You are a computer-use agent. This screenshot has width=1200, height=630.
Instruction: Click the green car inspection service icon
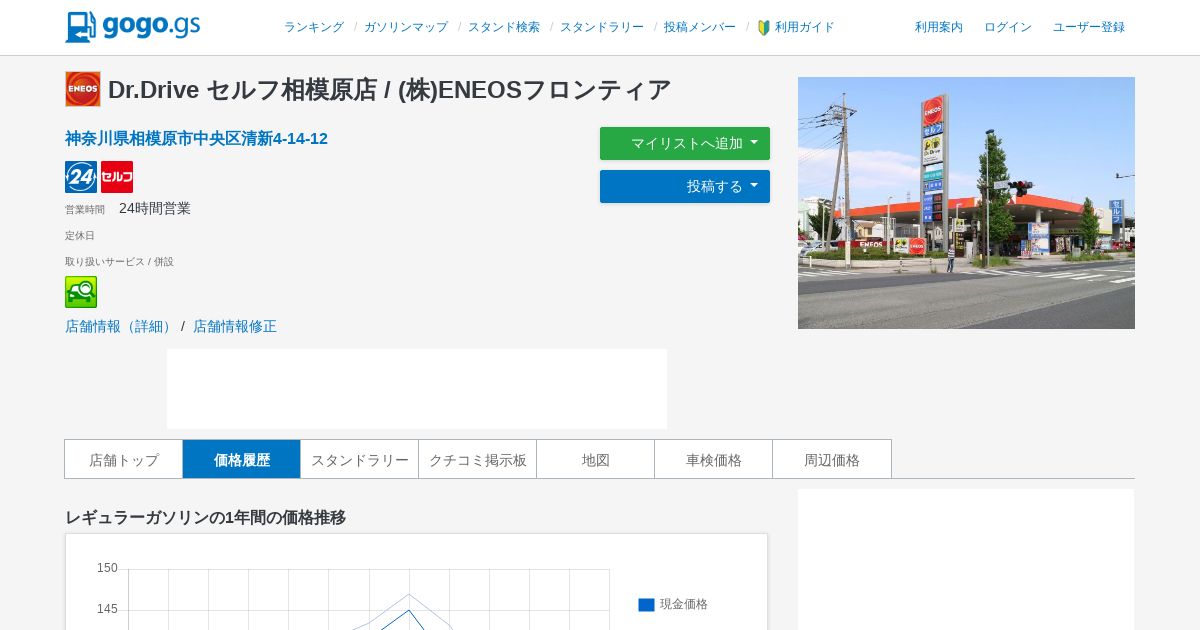[x=81, y=292]
